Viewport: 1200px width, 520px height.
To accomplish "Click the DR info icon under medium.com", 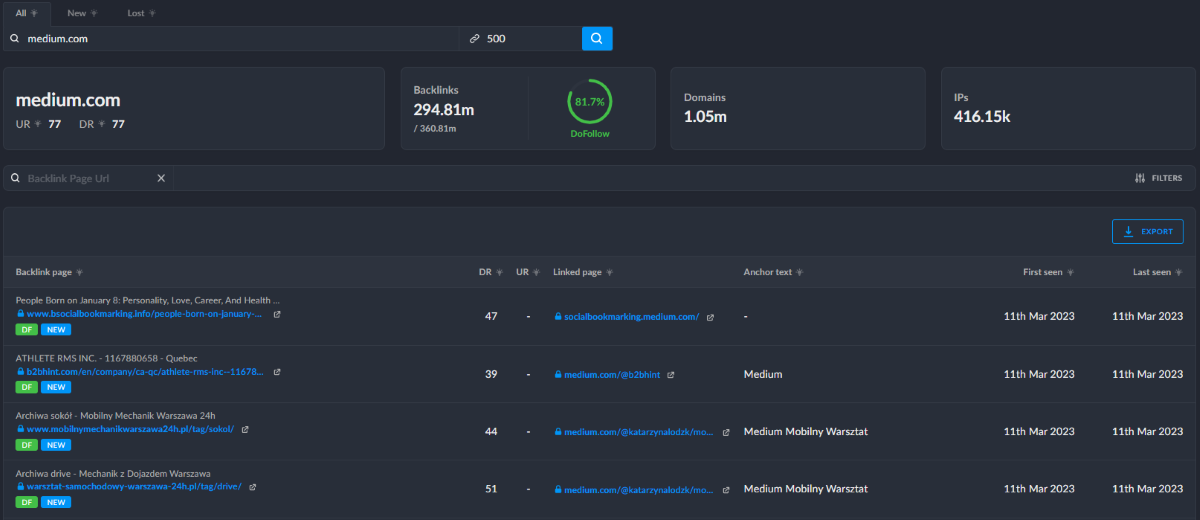I will (x=102, y=124).
